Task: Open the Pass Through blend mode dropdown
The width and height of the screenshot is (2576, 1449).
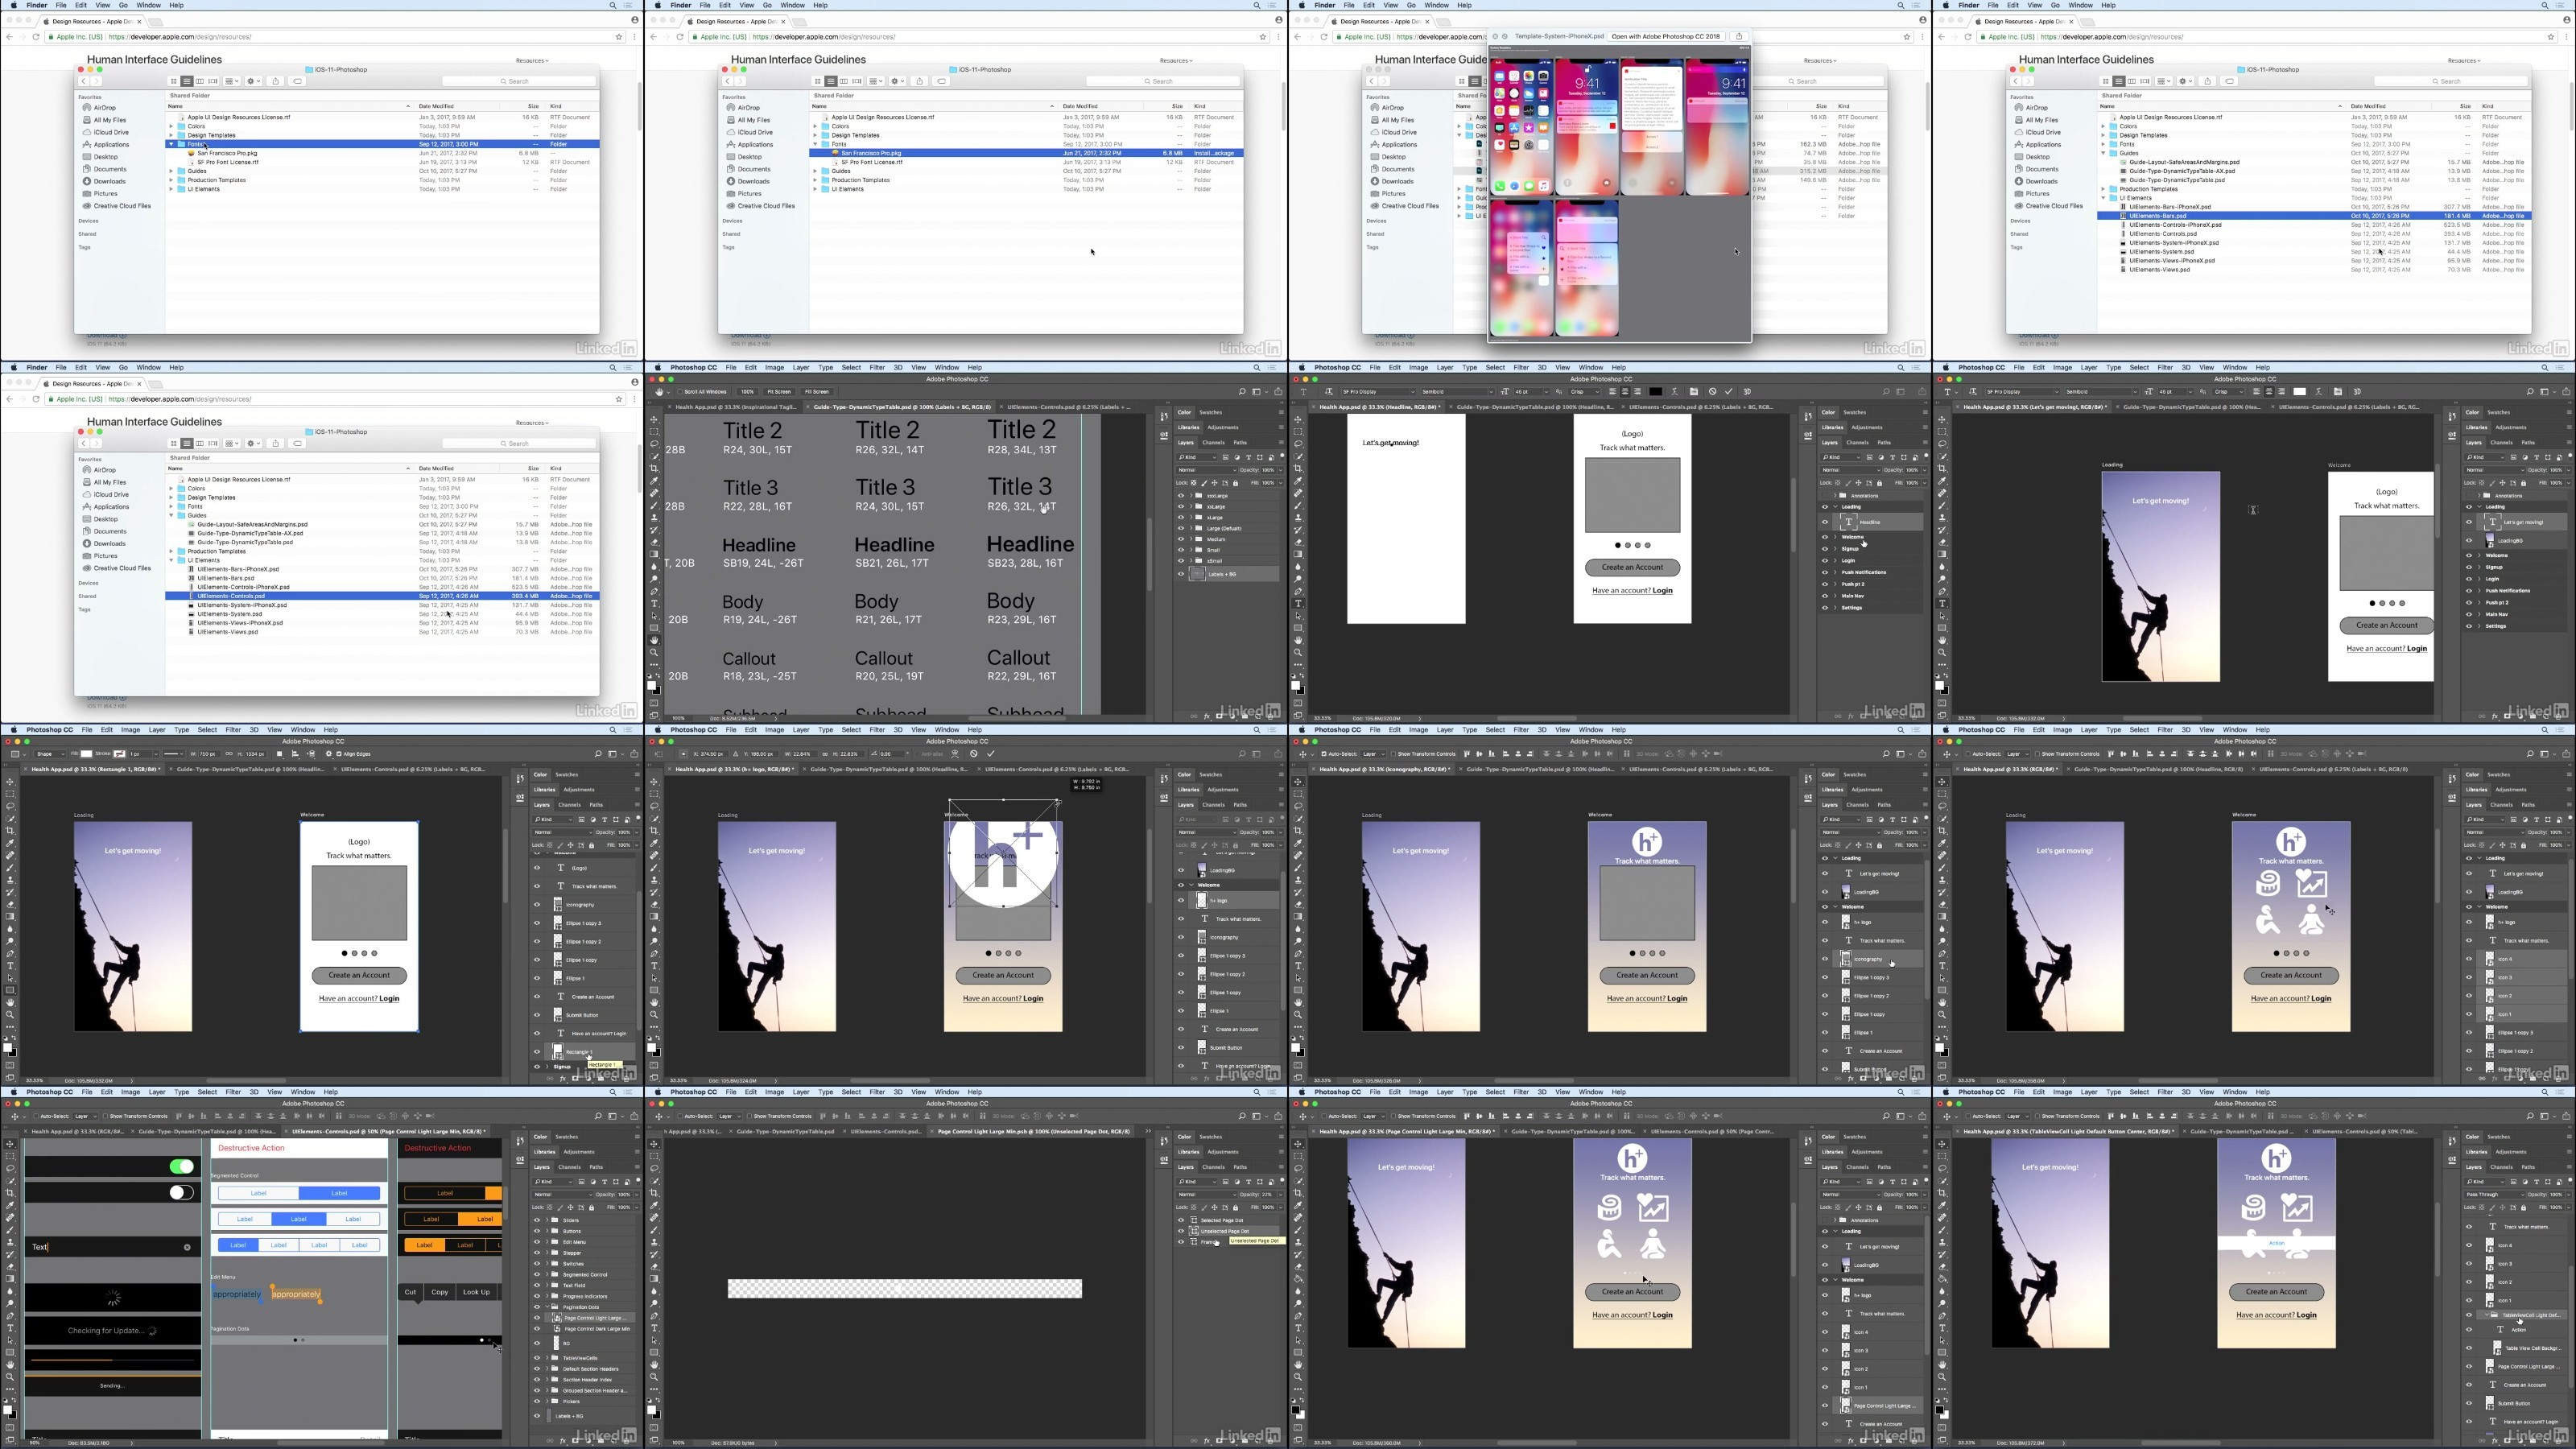Action: pyautogui.click(x=2495, y=1194)
